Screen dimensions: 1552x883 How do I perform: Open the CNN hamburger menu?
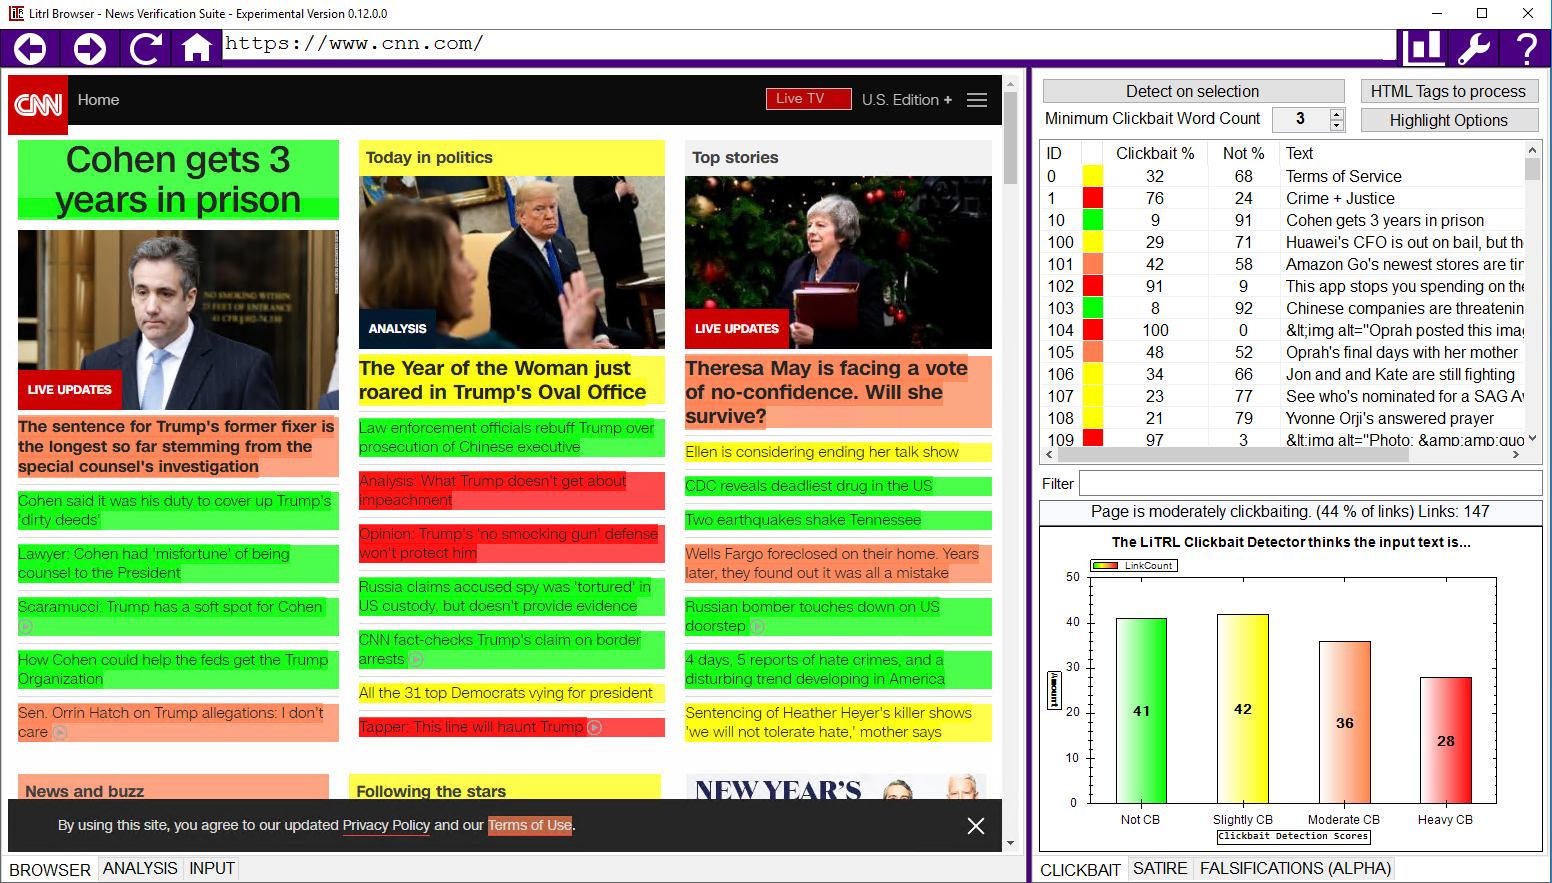pyautogui.click(x=977, y=100)
